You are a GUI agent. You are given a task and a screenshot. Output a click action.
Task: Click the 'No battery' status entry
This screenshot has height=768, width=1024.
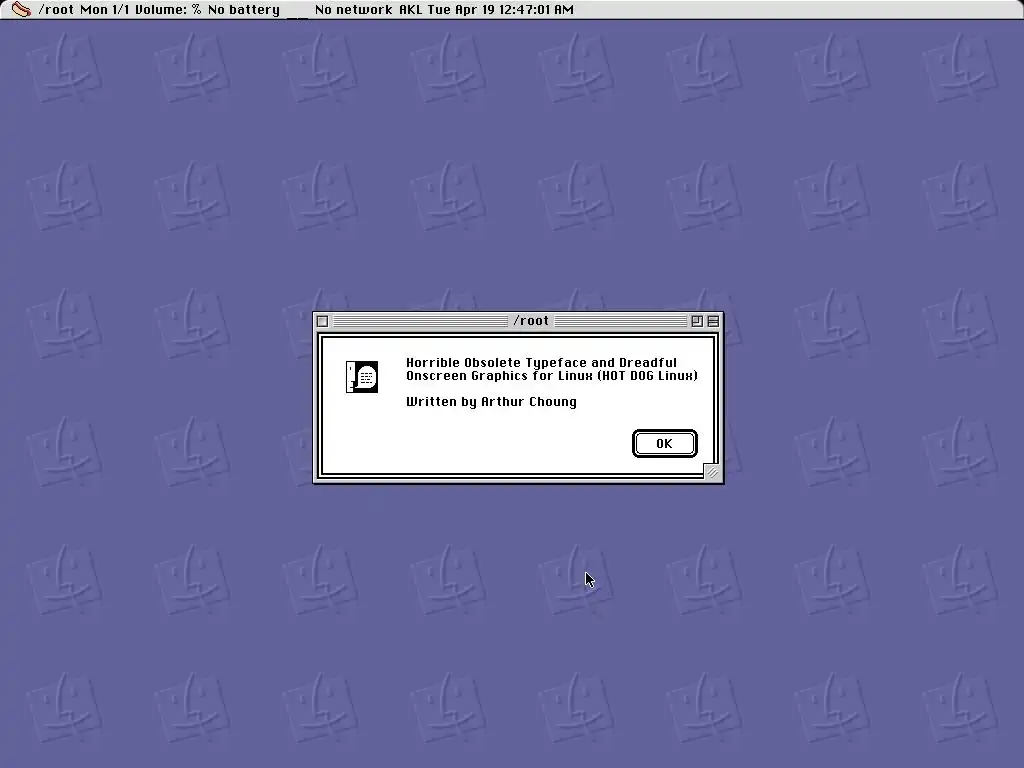pos(244,10)
